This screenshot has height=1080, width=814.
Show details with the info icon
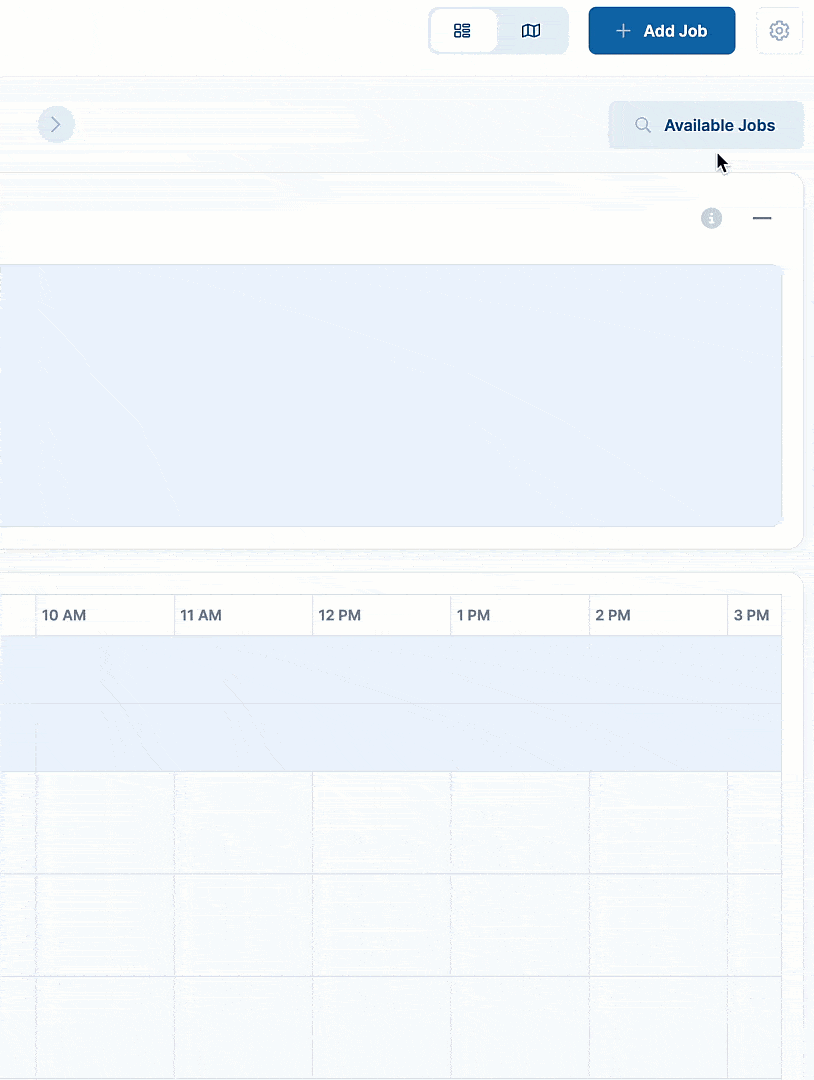click(711, 218)
